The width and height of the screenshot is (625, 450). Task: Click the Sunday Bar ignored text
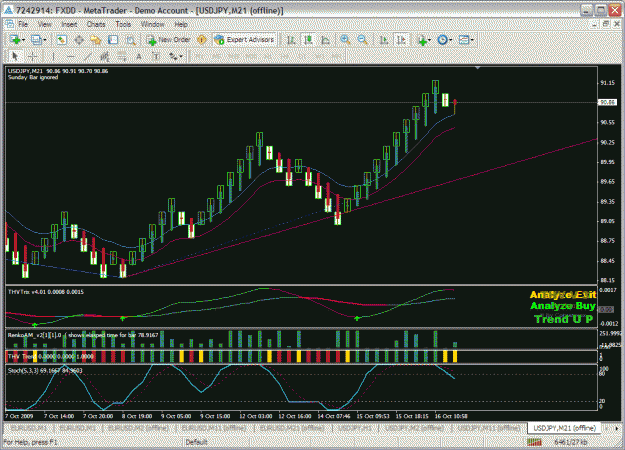tap(33, 77)
